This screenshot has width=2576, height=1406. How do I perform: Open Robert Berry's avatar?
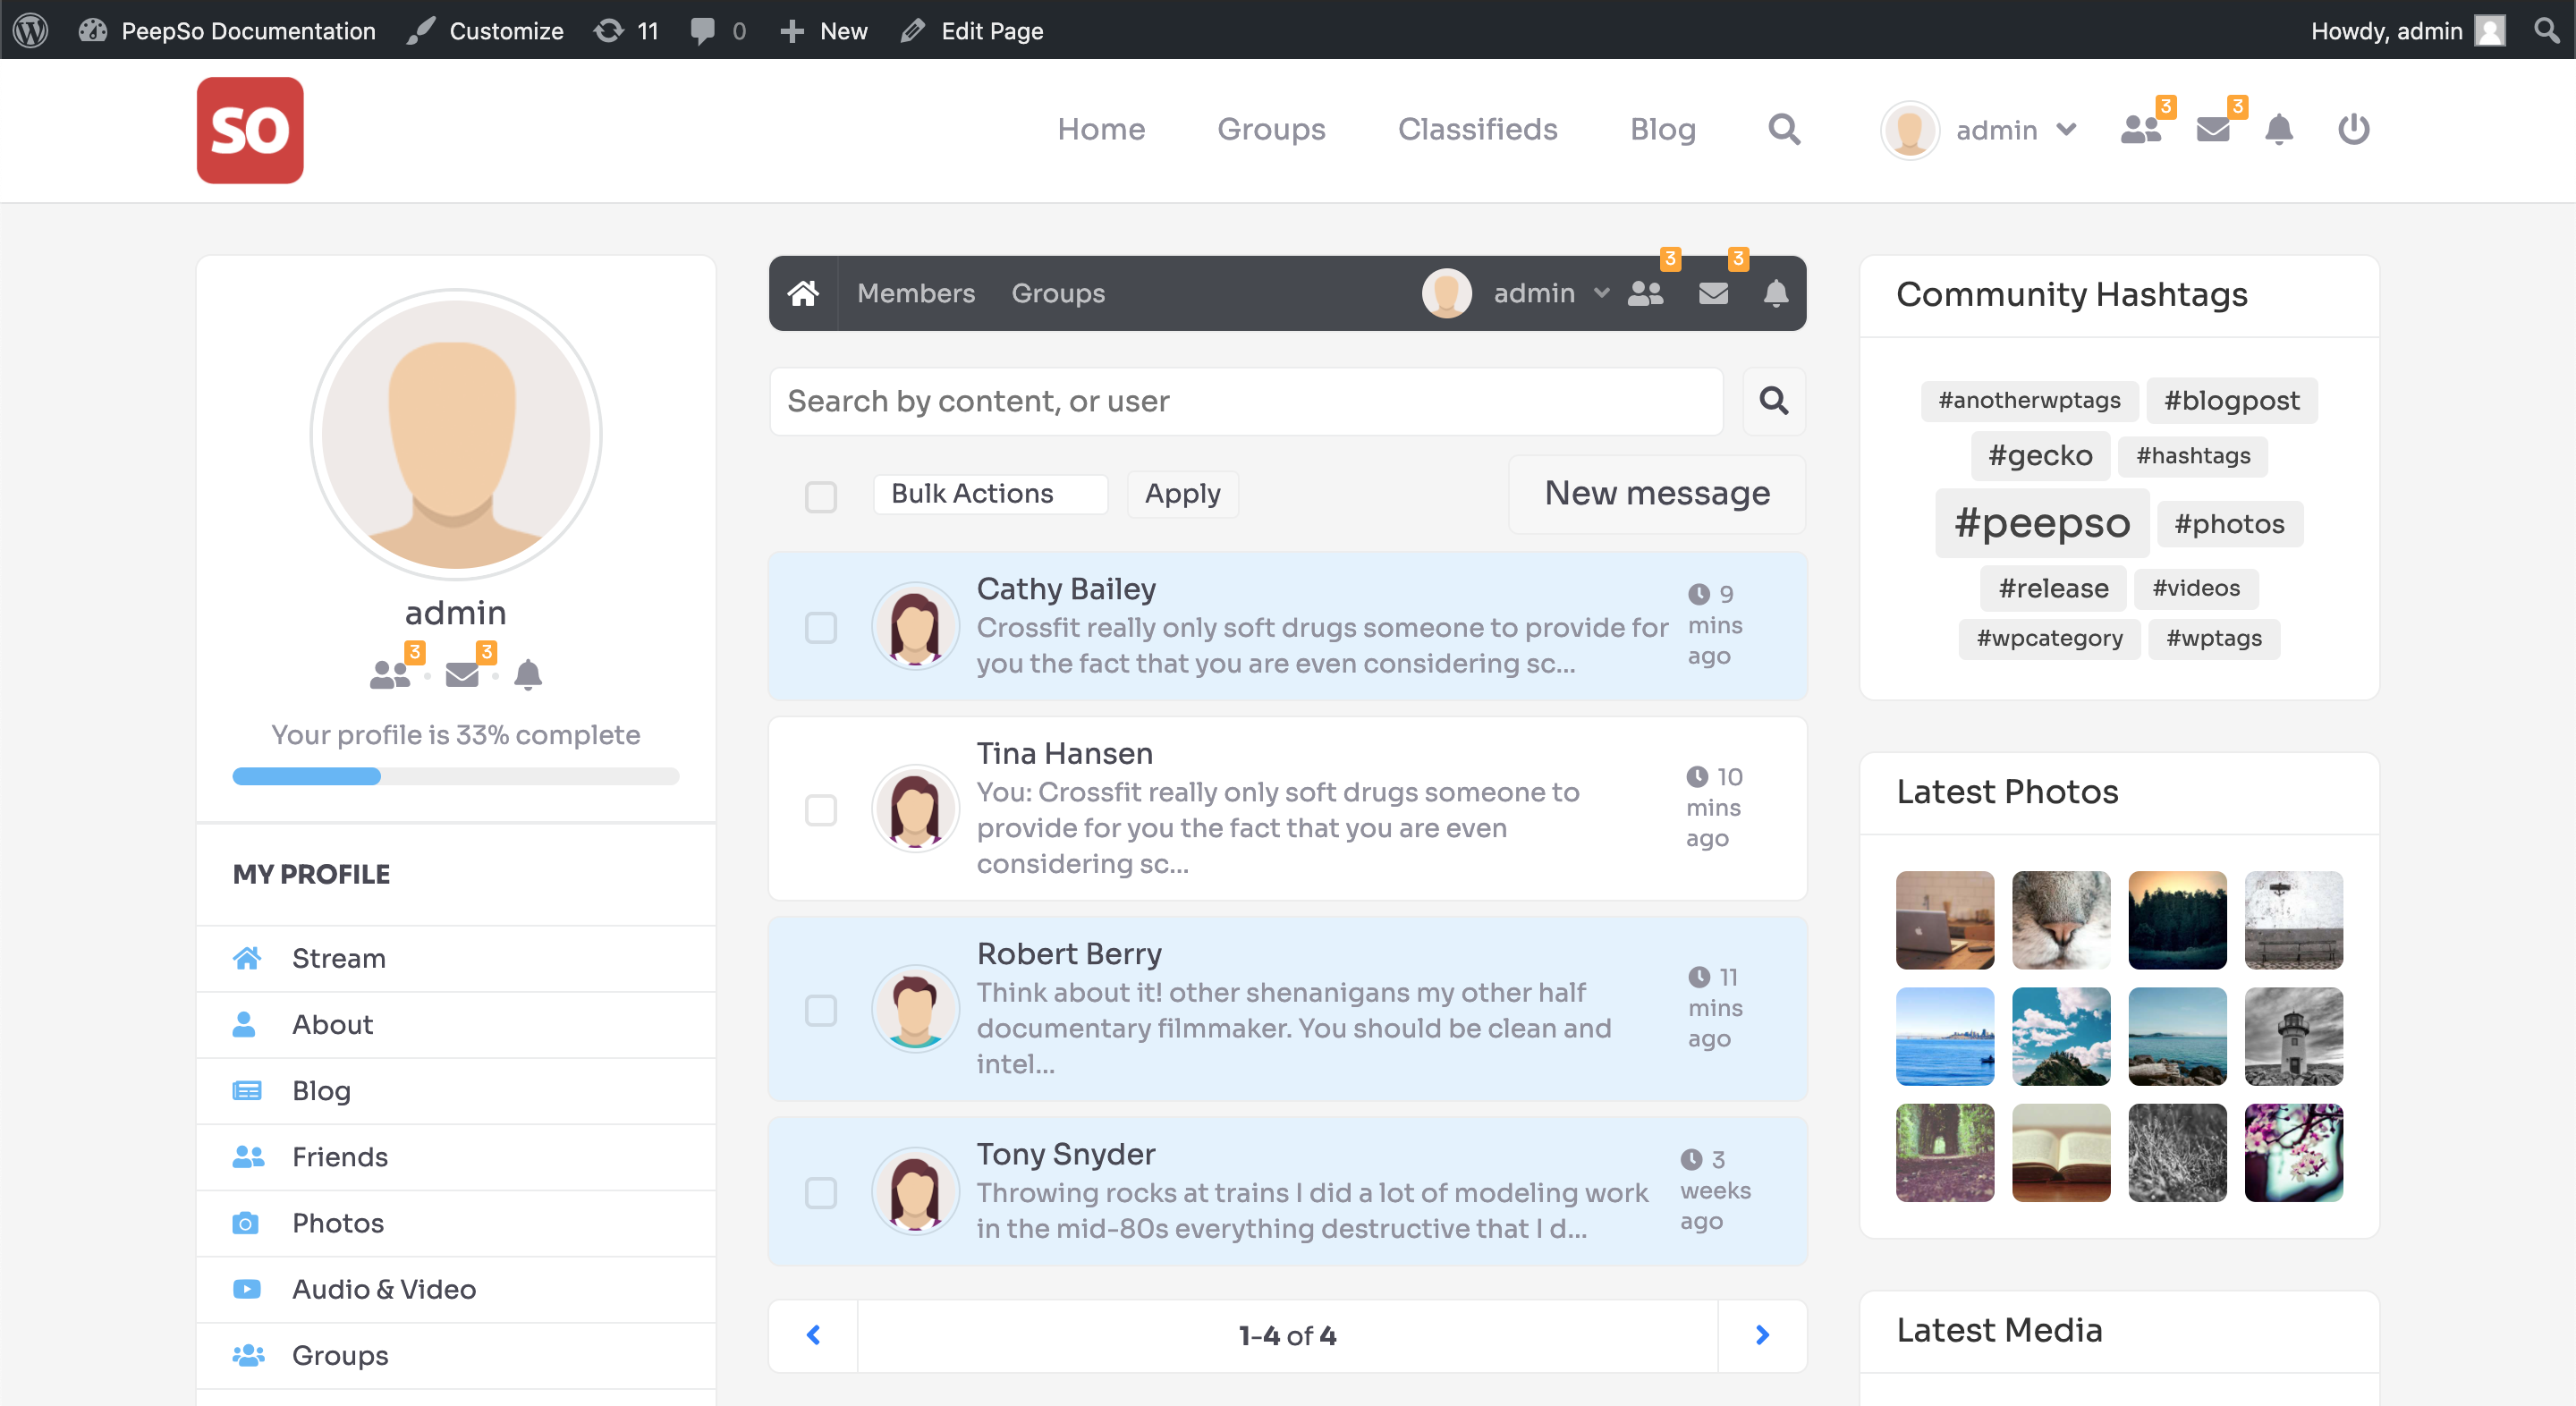(914, 1009)
